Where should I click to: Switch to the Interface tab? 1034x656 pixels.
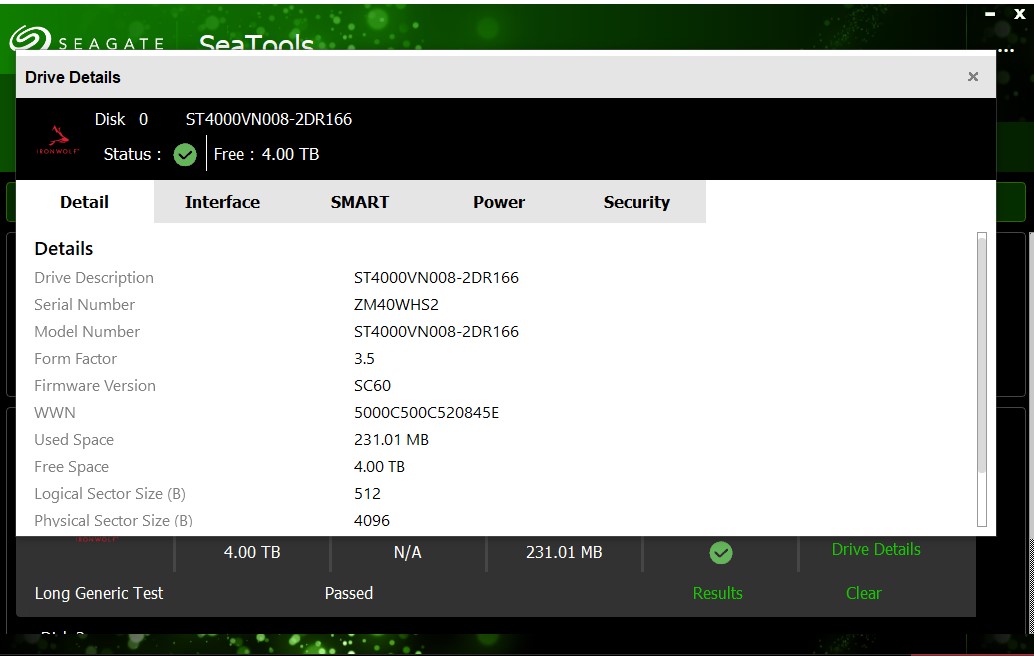(222, 202)
